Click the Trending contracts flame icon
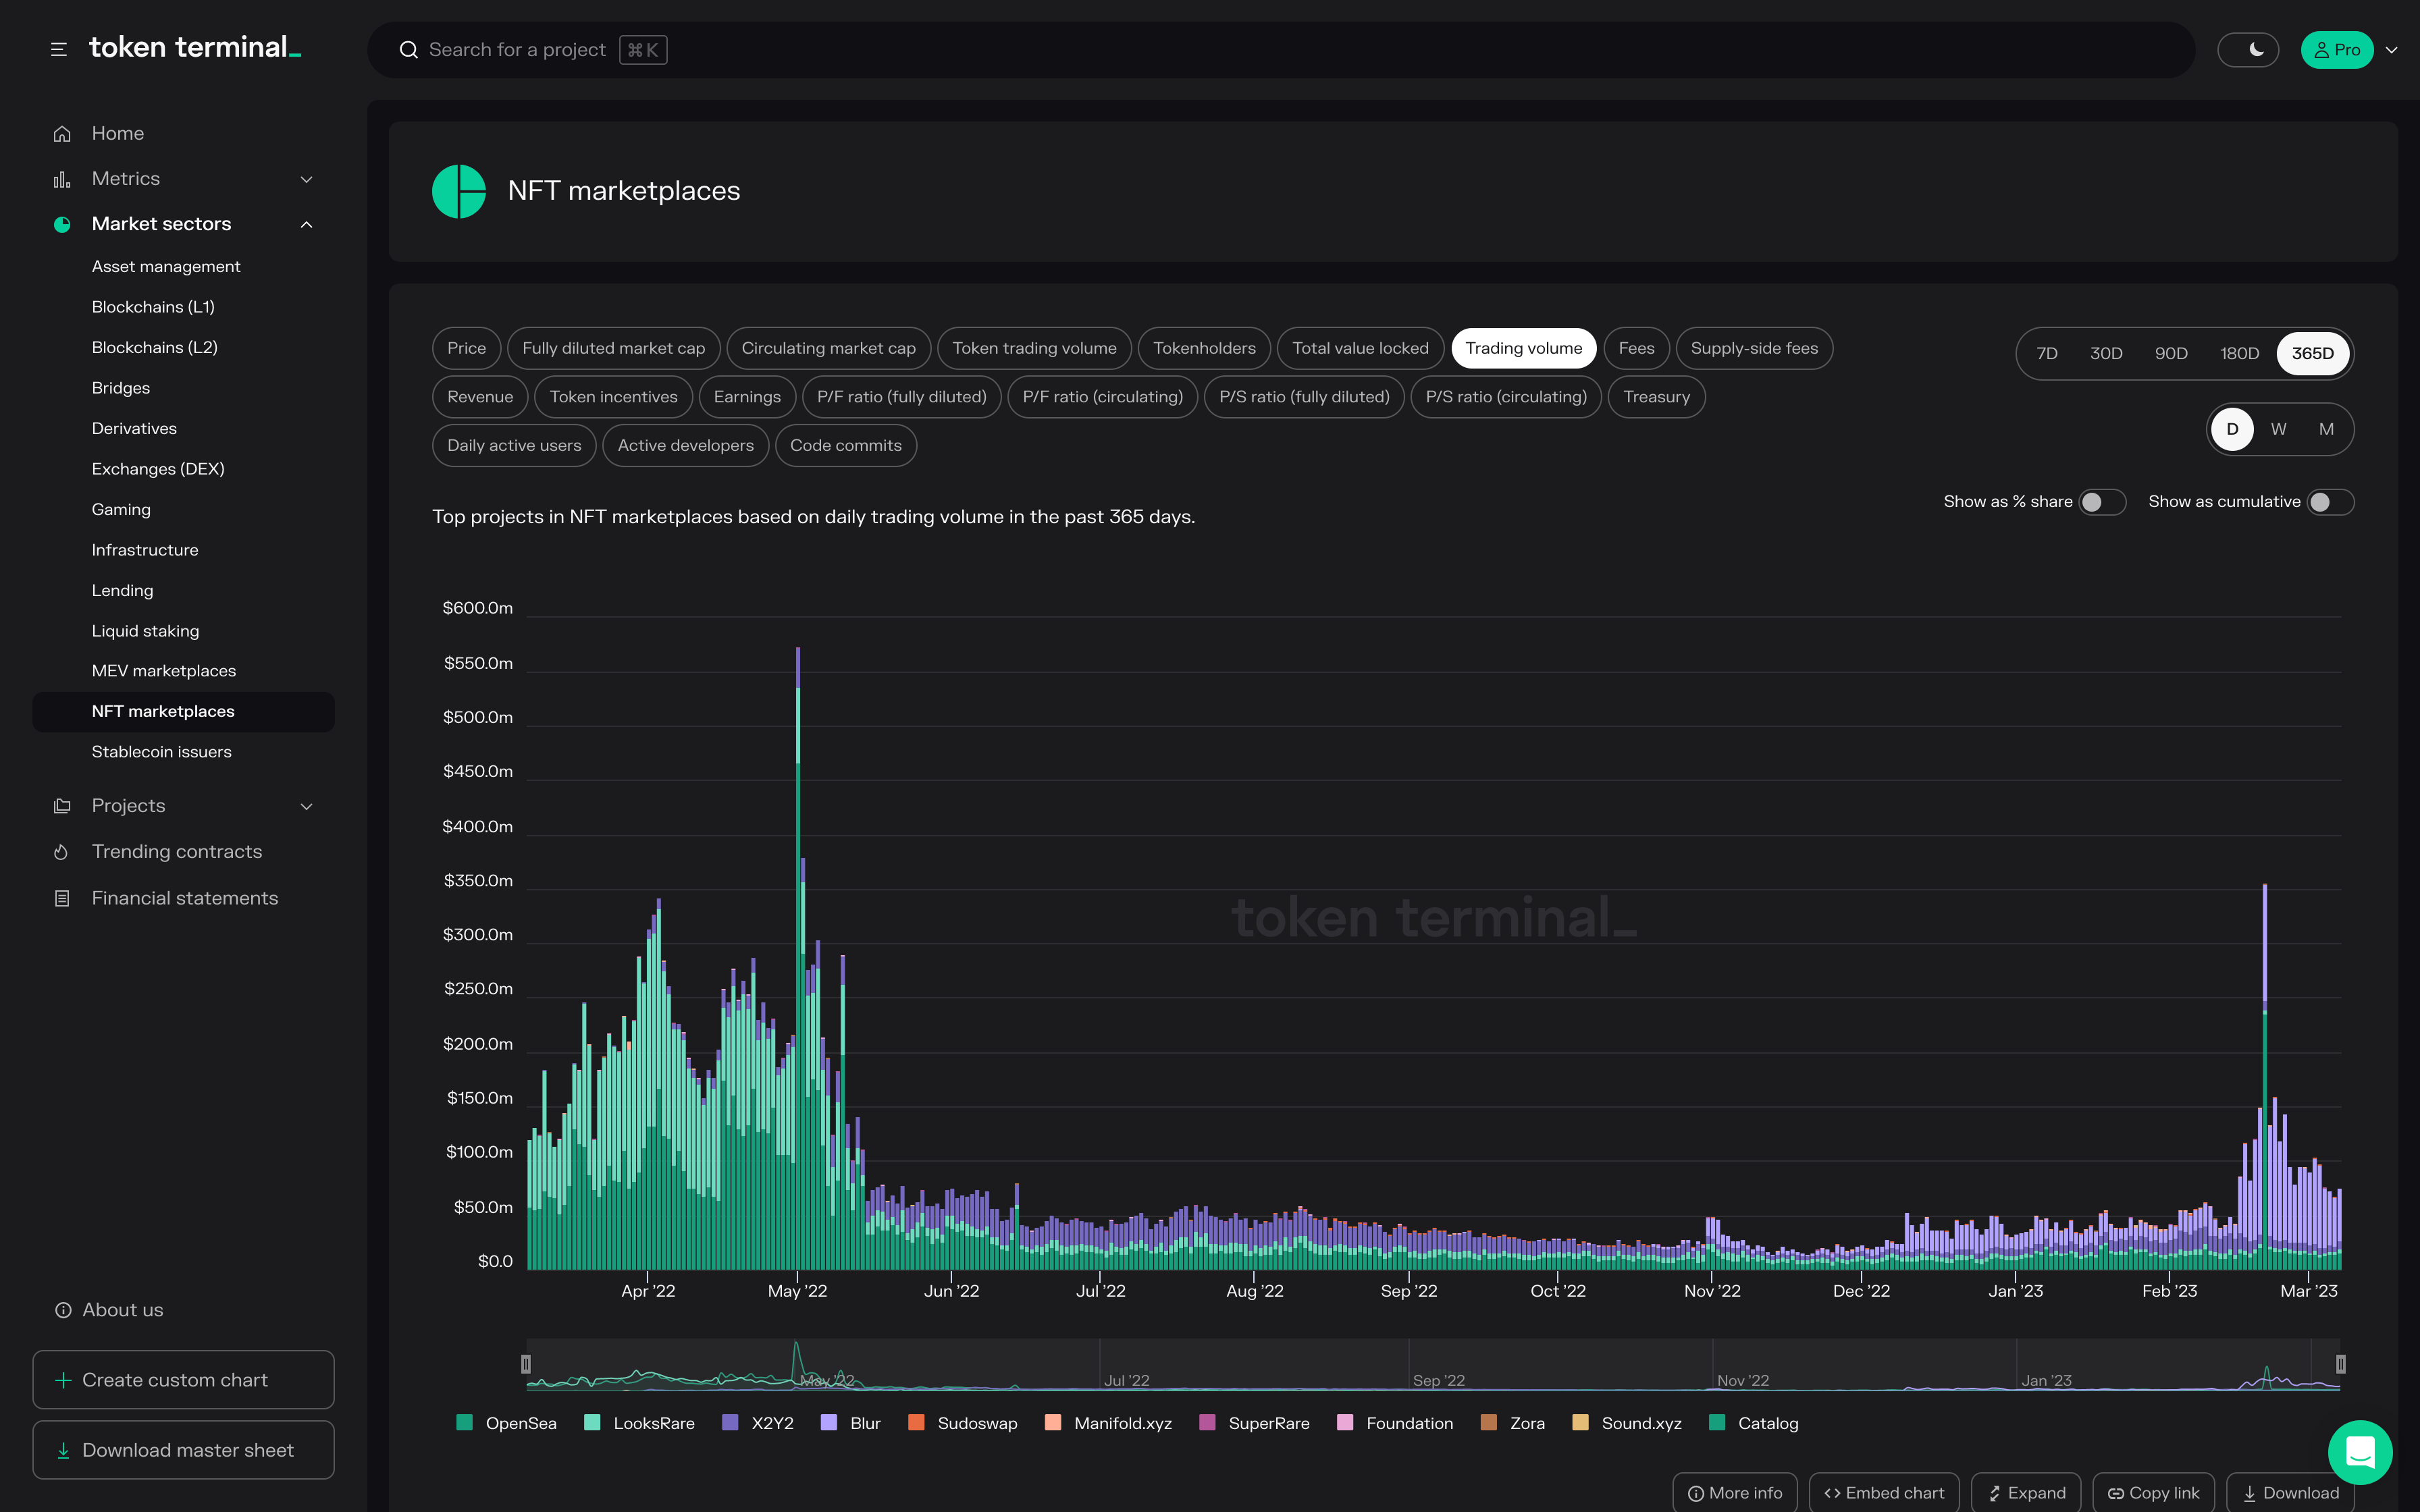 click(x=62, y=852)
